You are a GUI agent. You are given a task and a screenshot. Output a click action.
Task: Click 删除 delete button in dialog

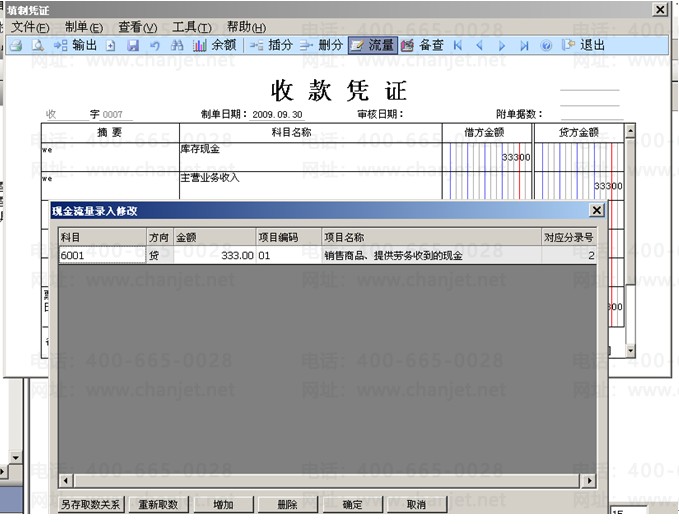click(288, 505)
